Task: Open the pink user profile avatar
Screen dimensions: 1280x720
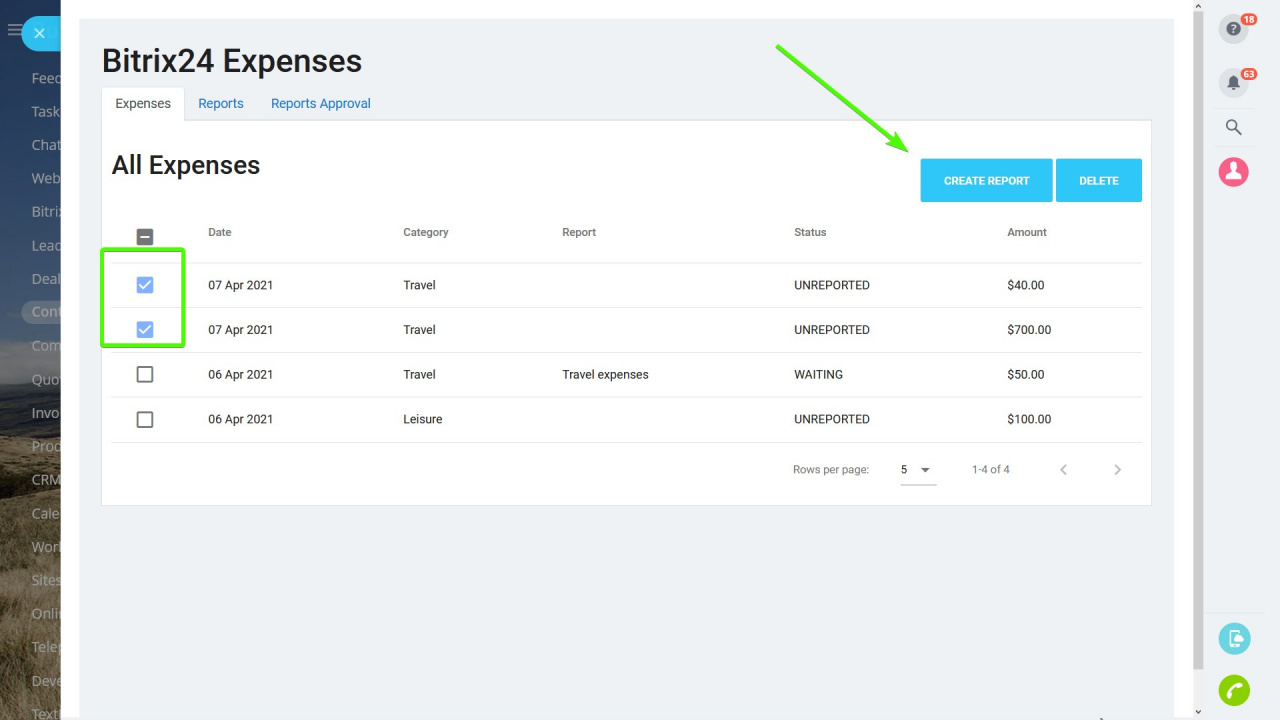Action: coord(1233,172)
